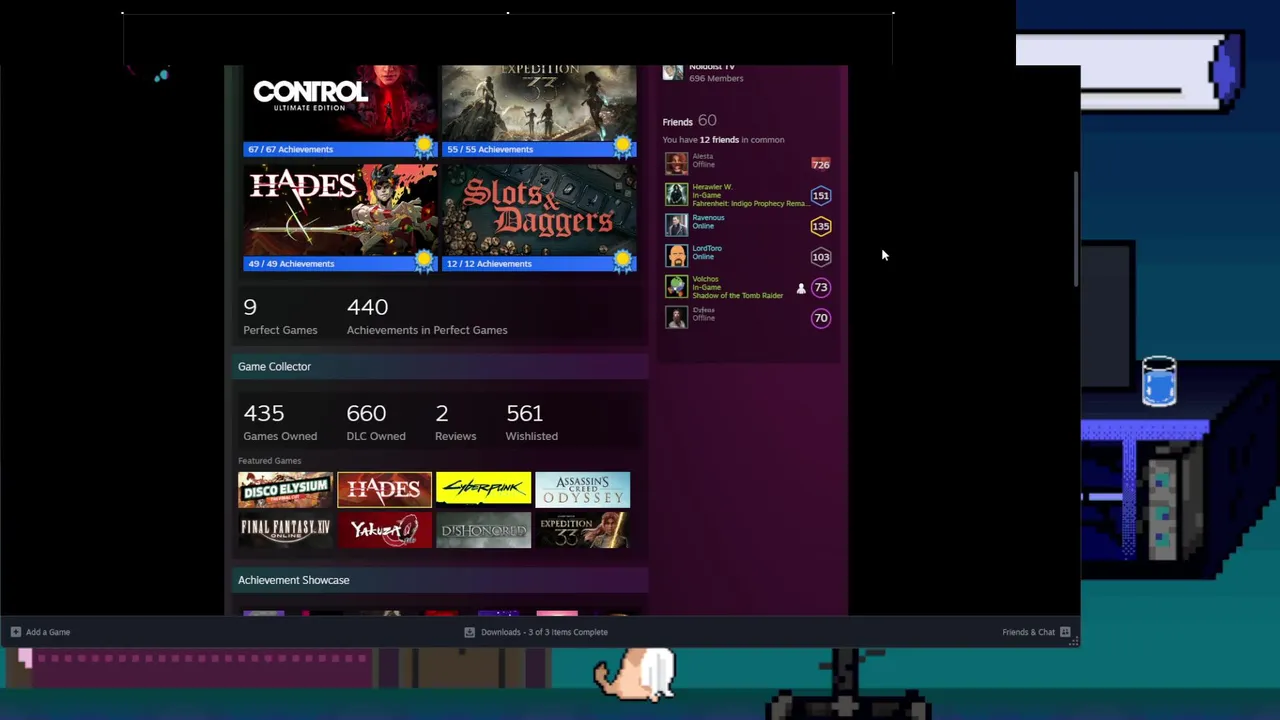The image size is (1280, 720).
Task: Open the Expedition 33 featured game thumbnail
Action: click(x=582, y=530)
